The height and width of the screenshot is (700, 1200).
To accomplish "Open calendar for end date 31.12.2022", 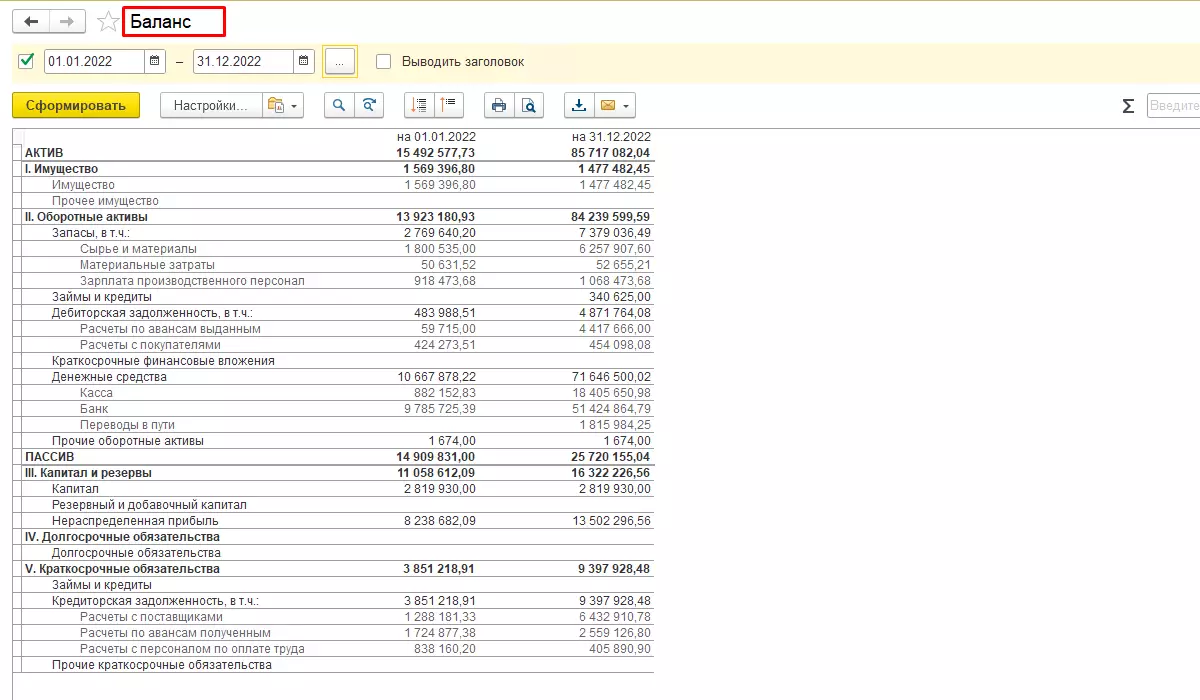I will (304, 61).
